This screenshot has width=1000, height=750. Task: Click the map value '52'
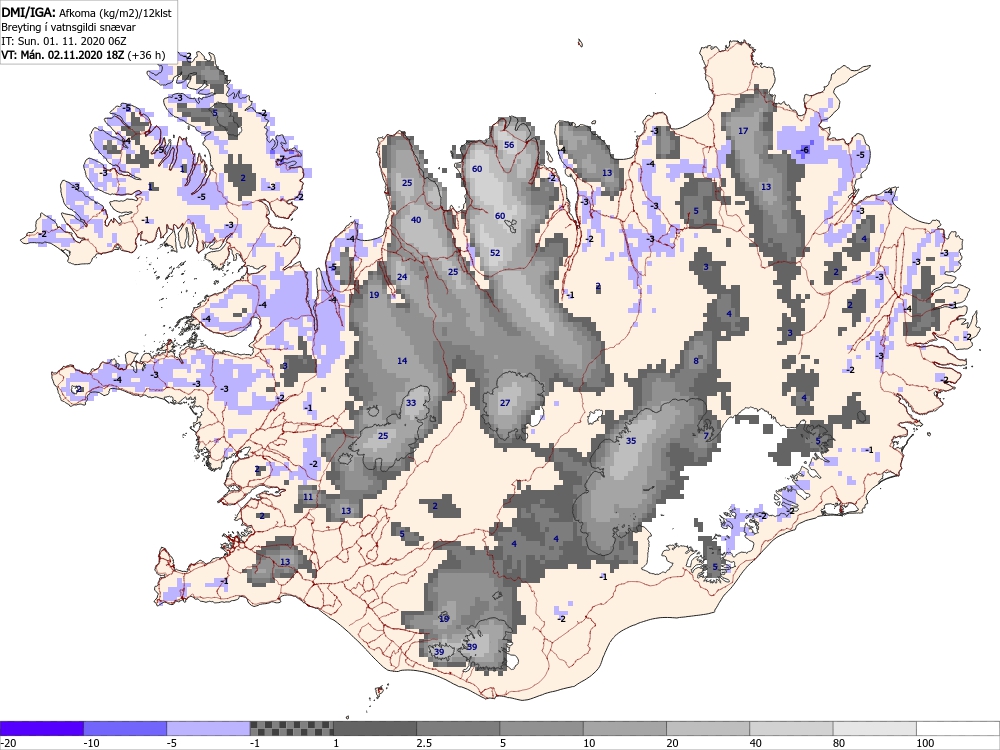495,253
